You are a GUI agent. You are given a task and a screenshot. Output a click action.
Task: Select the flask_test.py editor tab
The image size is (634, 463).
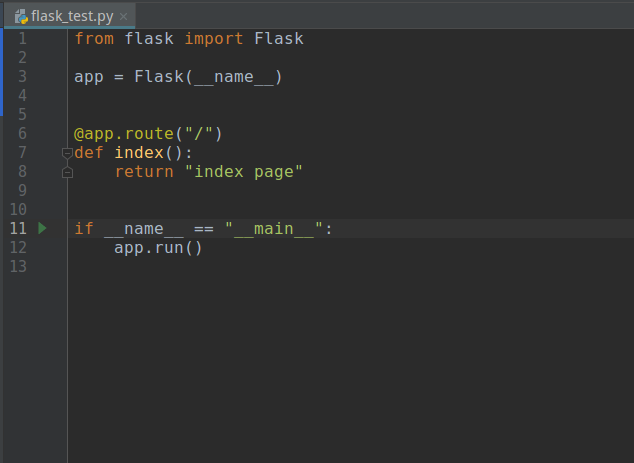point(70,16)
